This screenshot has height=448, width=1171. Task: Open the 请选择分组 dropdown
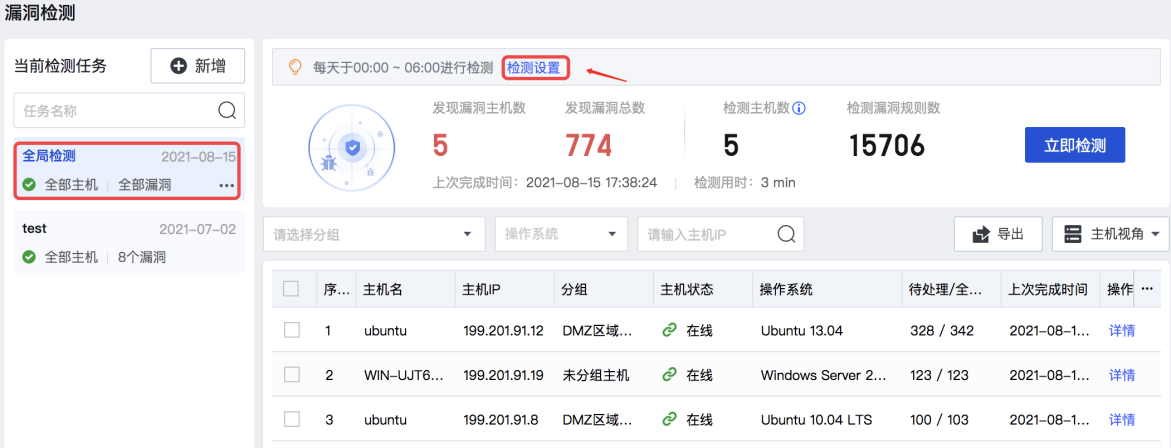click(373, 234)
